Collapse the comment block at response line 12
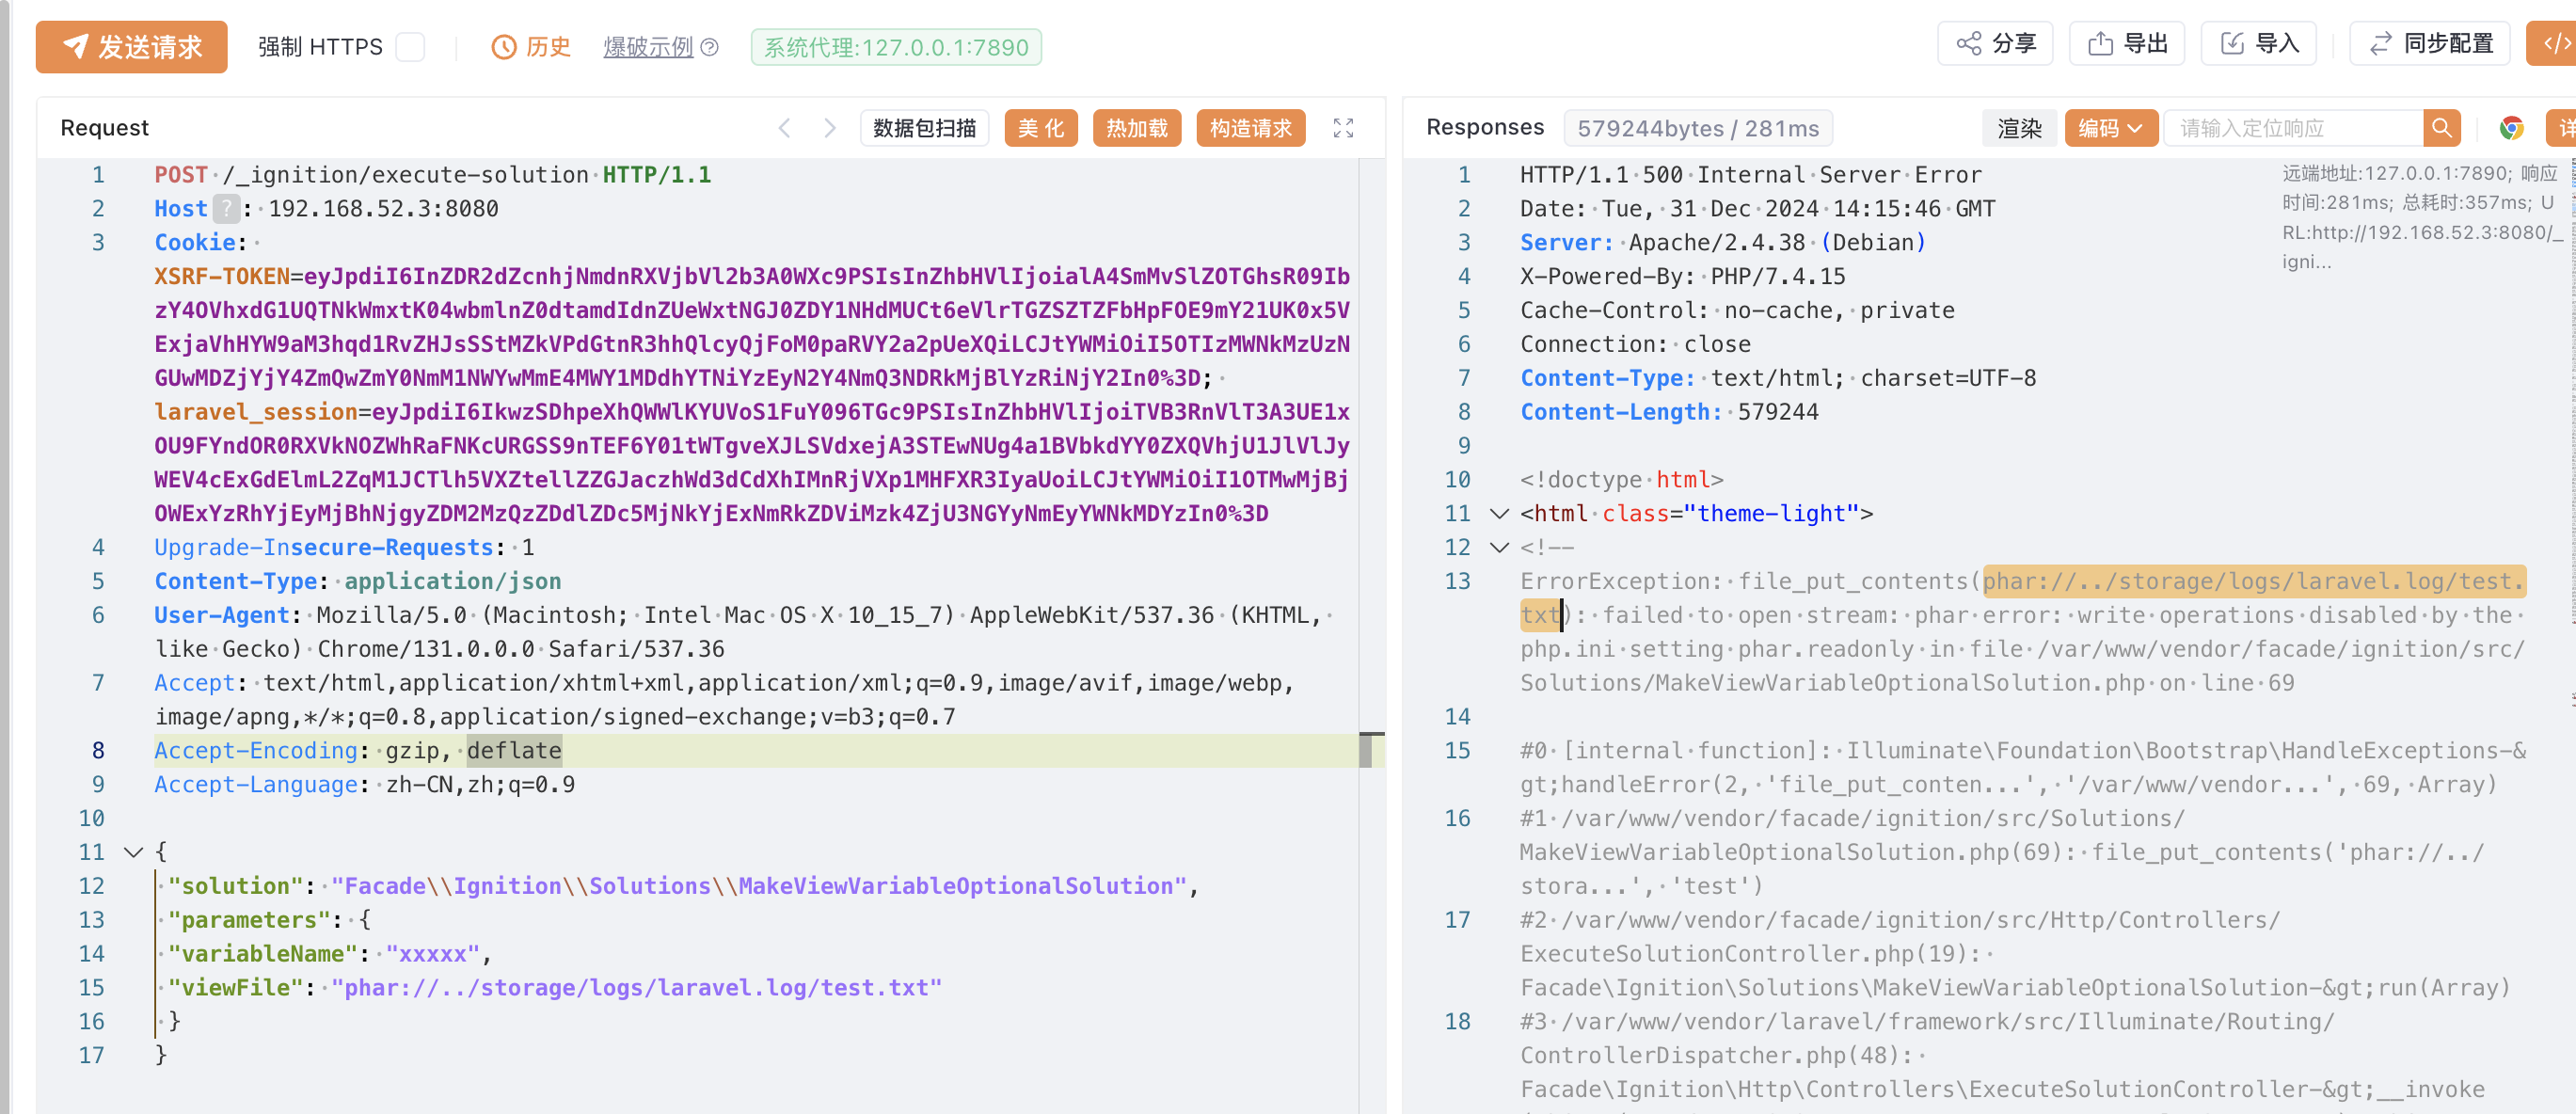 (1498, 548)
